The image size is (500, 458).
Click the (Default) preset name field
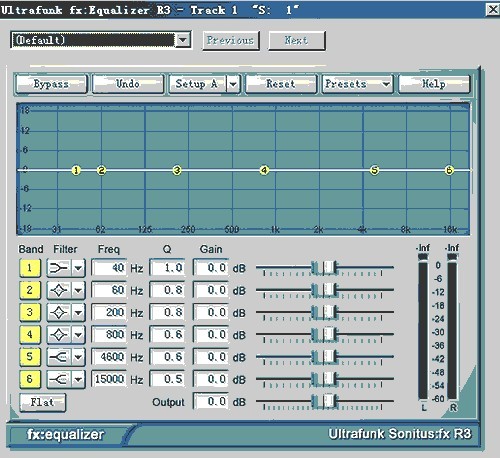pos(93,40)
